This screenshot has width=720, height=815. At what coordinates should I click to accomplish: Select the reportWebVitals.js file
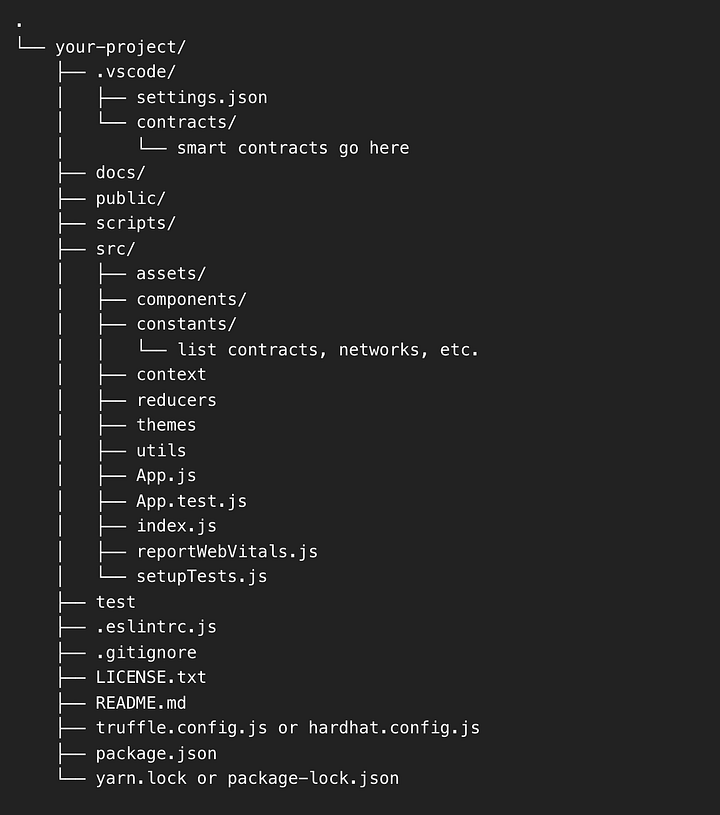pyautogui.click(x=227, y=551)
